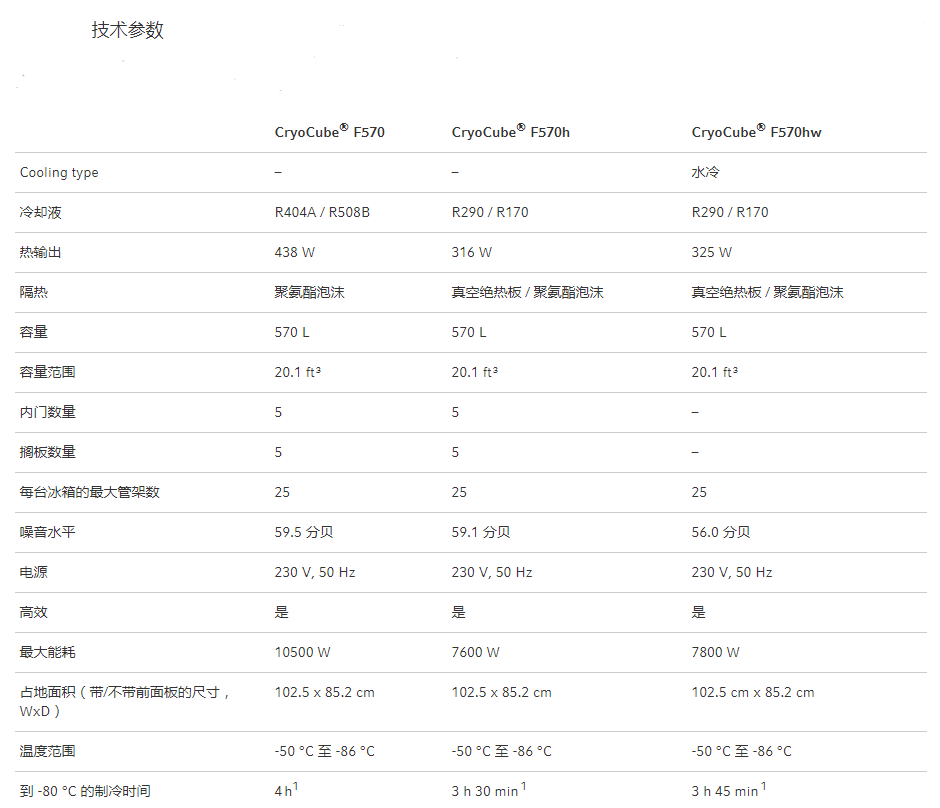Click the 316 W heat output value
Screen dimensions: 940x808
point(471,252)
